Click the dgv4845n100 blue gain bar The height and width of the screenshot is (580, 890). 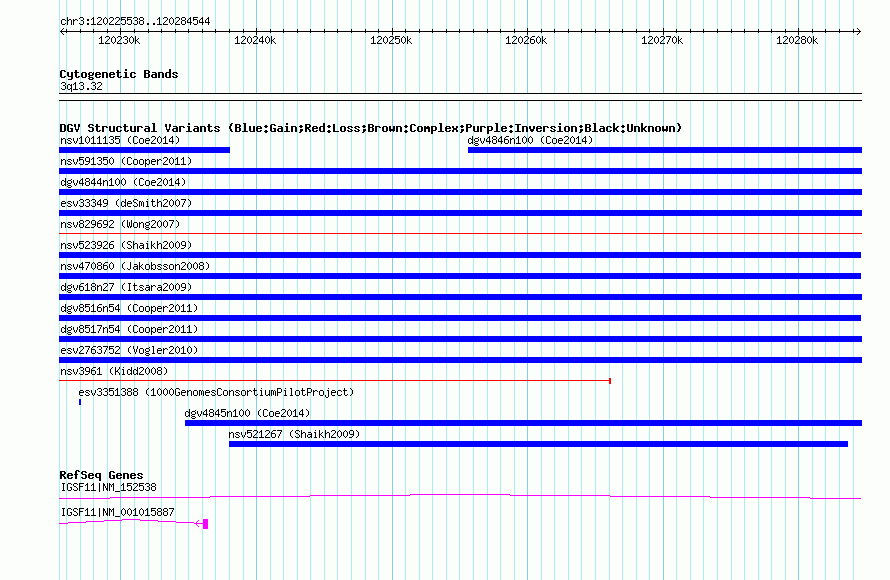(x=523, y=423)
